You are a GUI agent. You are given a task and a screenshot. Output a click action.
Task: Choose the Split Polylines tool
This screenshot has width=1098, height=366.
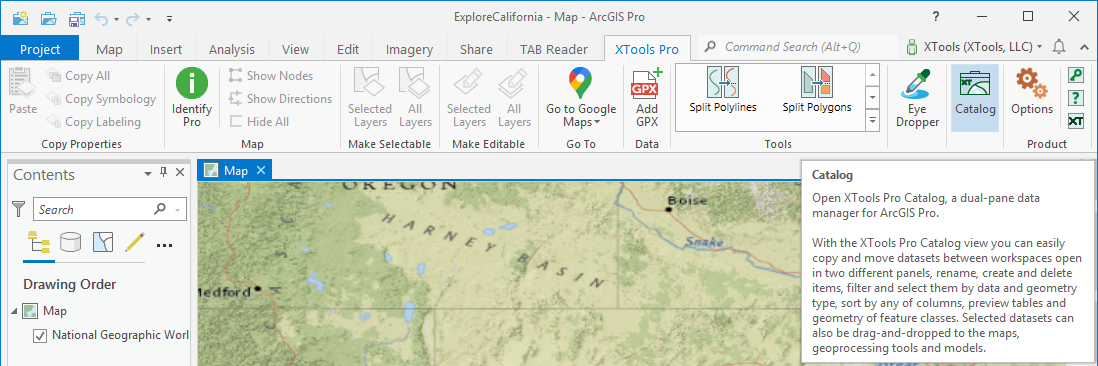723,90
